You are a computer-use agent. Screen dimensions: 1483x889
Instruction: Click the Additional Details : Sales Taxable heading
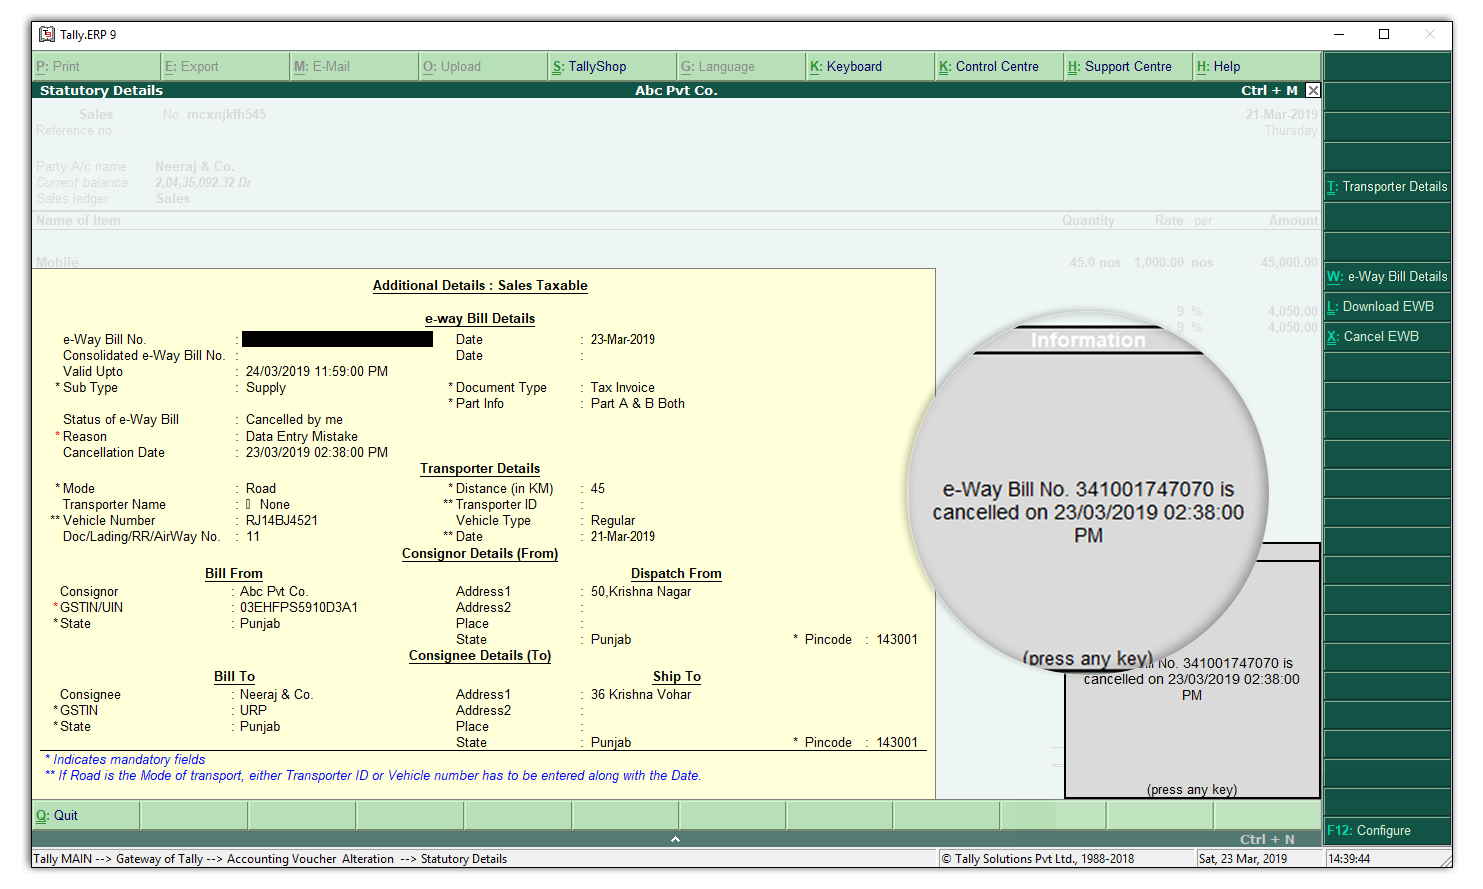click(480, 285)
